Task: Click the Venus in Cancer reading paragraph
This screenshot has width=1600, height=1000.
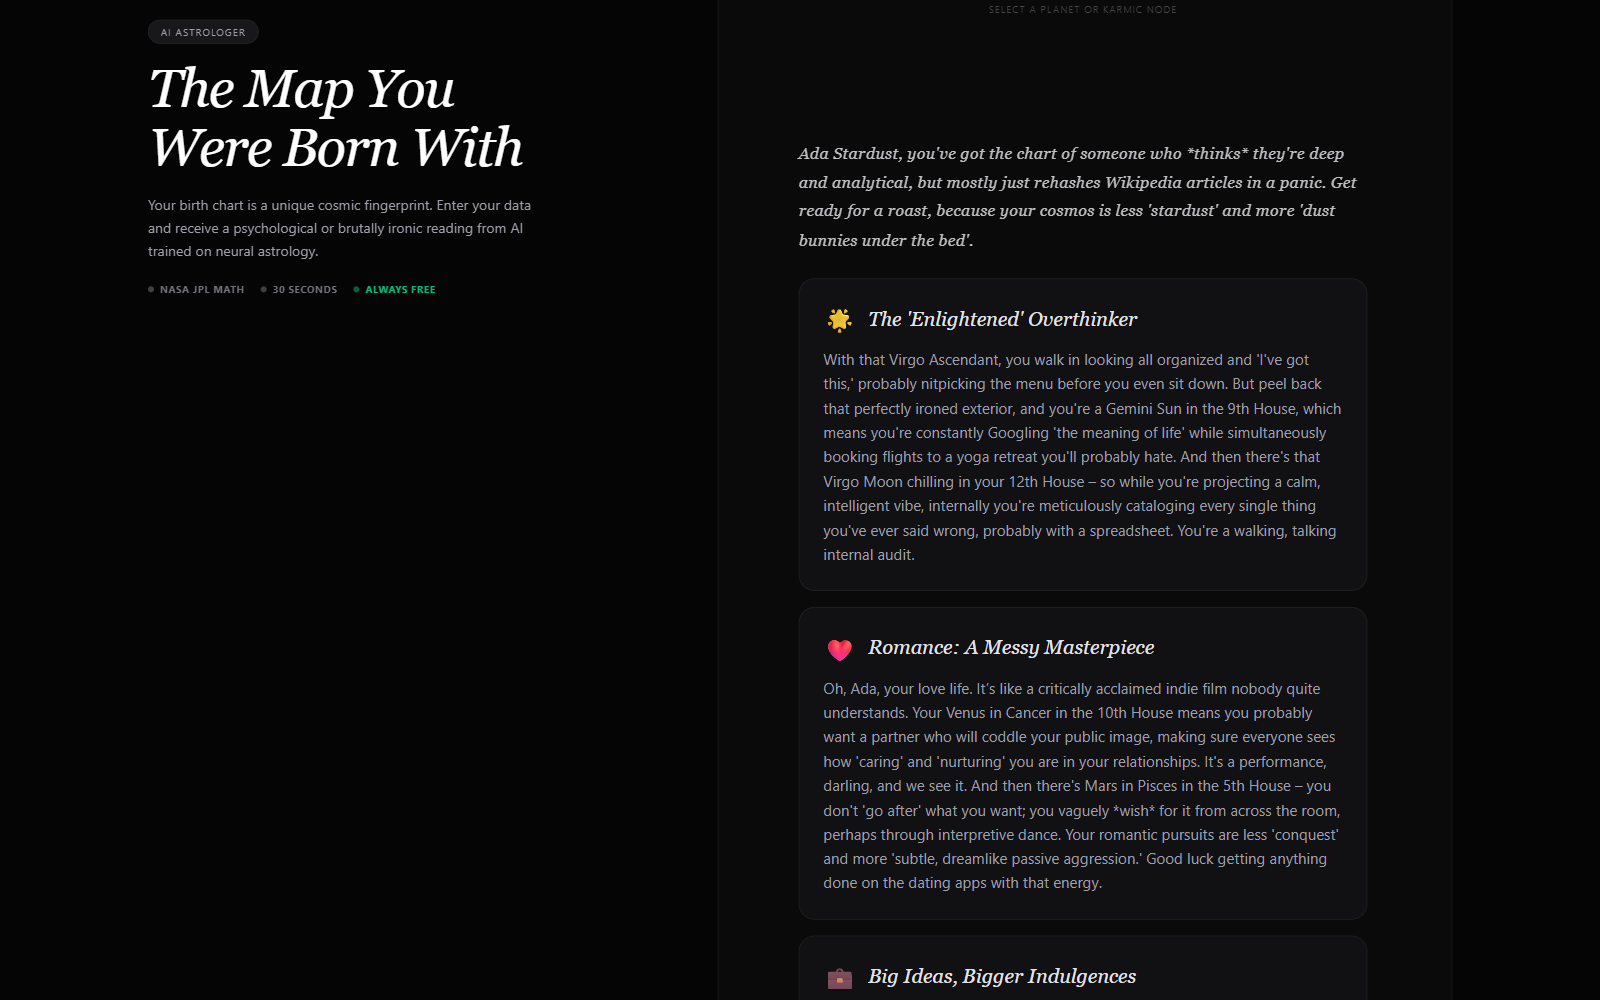Action: [x=1082, y=786]
